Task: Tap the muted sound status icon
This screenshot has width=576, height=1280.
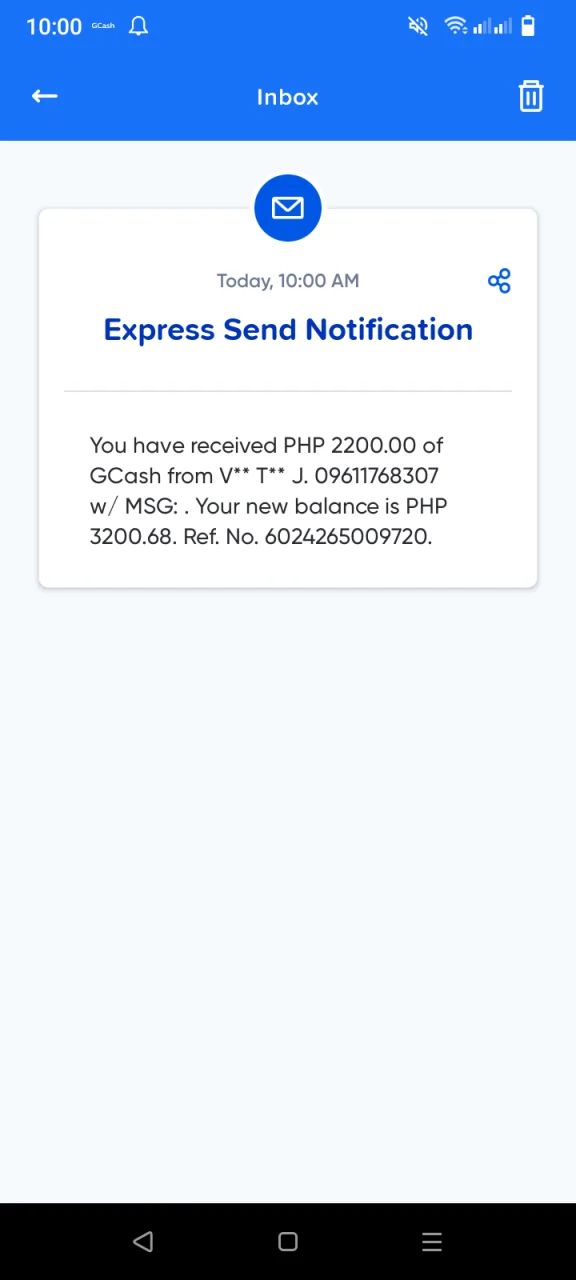Action: click(418, 26)
